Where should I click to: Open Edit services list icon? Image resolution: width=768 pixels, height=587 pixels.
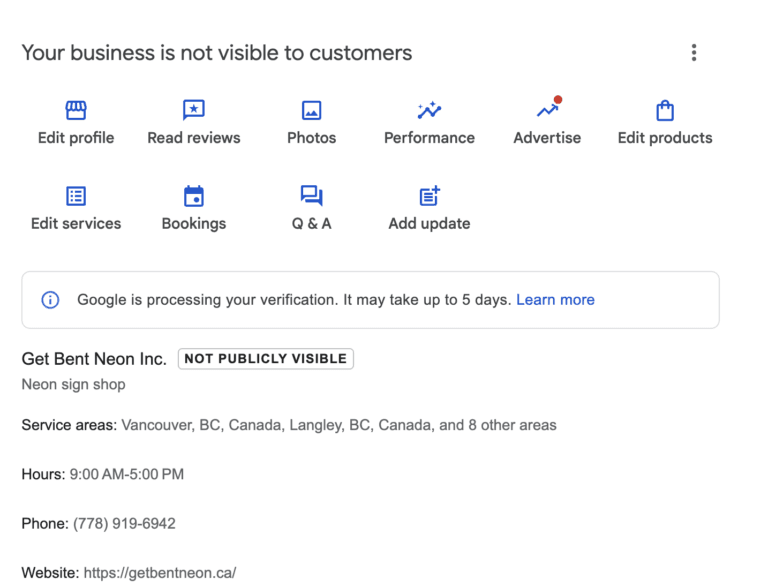(76, 196)
